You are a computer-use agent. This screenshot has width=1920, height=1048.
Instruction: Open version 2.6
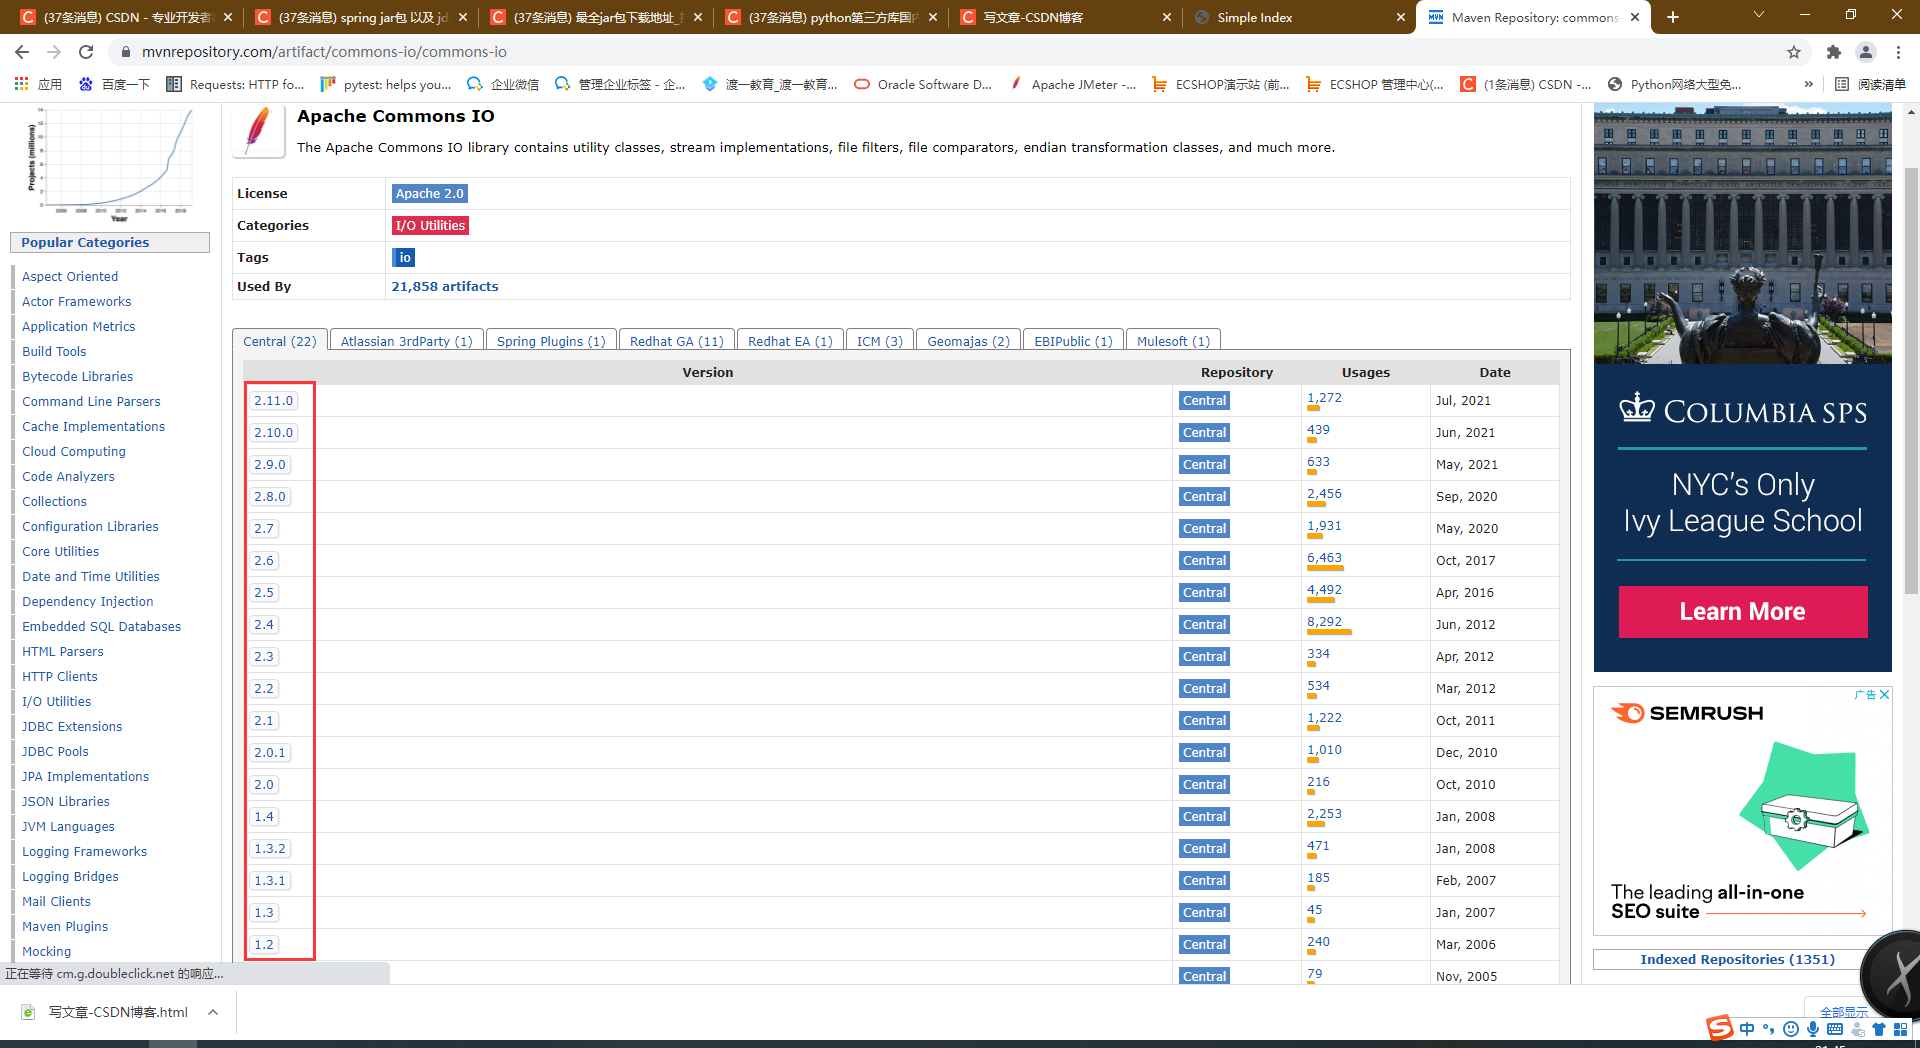click(x=264, y=561)
